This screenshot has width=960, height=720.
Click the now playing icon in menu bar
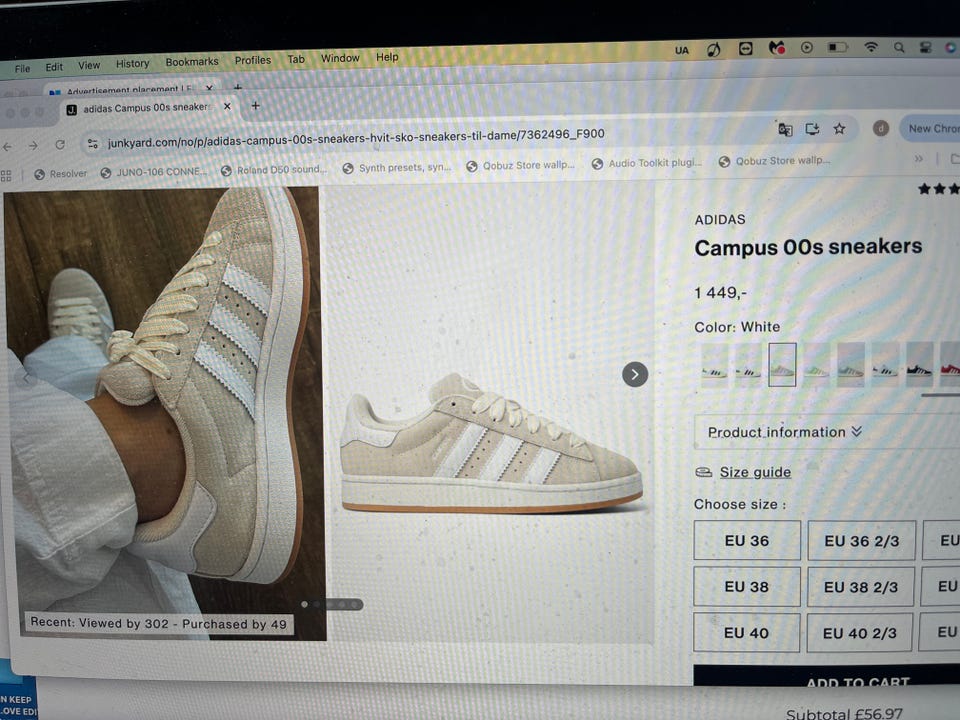coord(806,48)
